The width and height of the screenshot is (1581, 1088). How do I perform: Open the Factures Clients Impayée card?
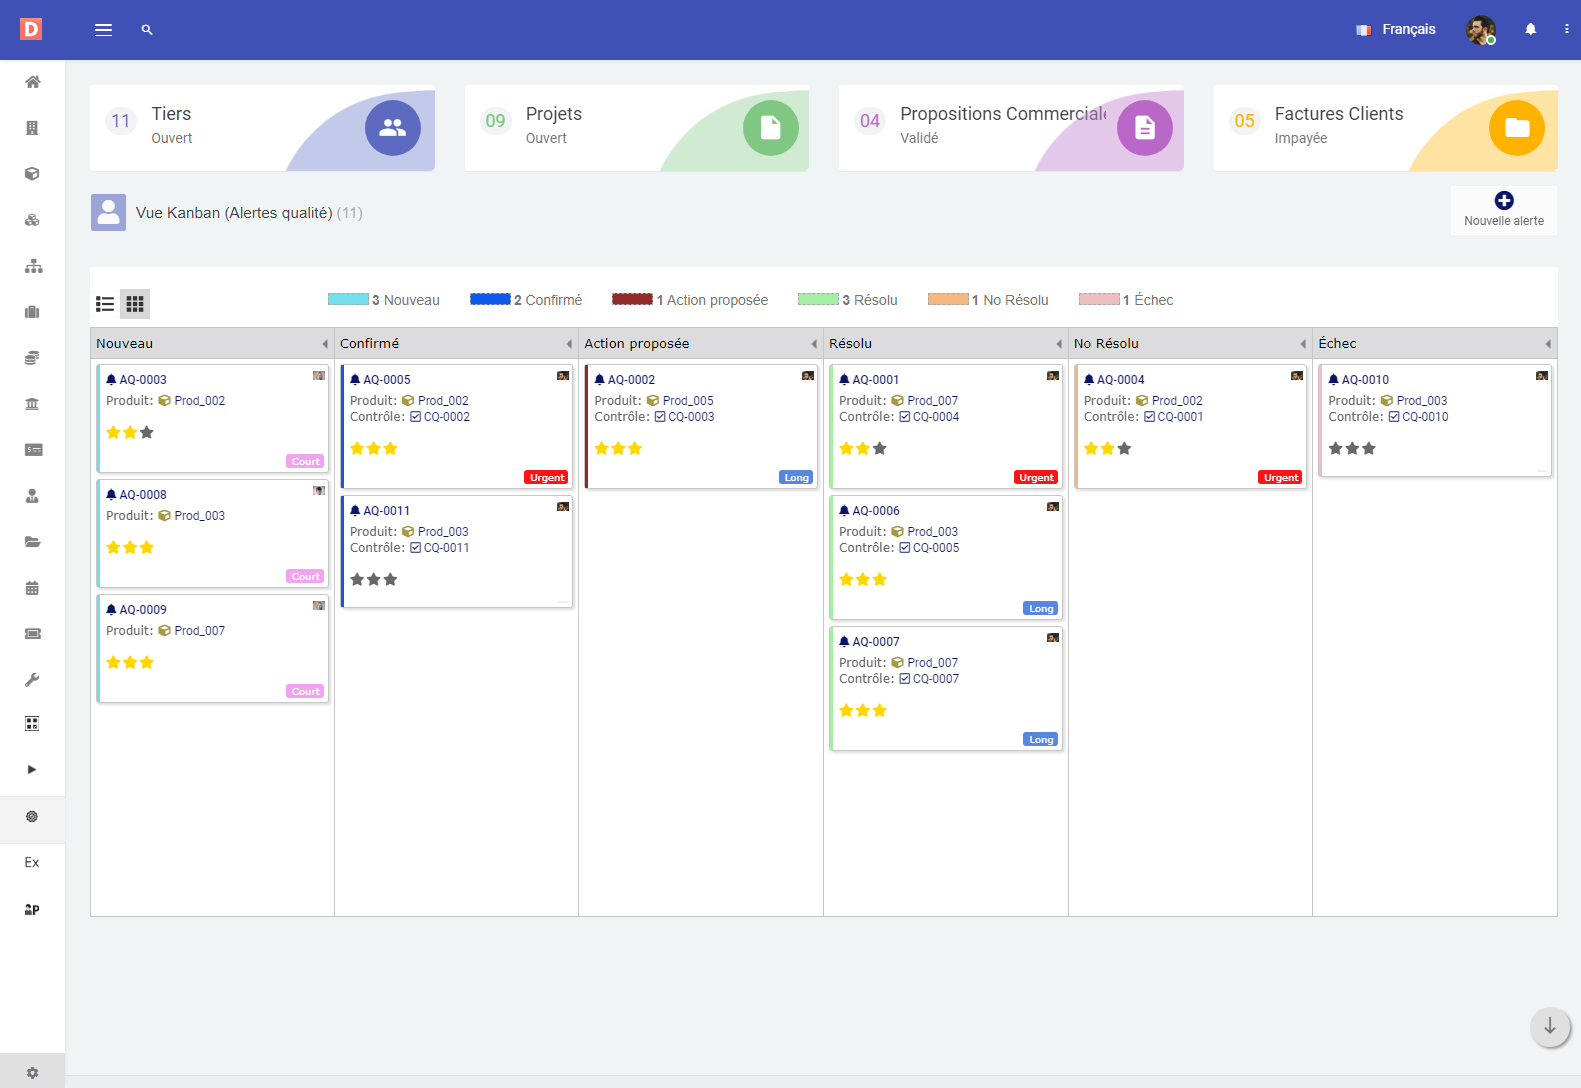point(1386,128)
